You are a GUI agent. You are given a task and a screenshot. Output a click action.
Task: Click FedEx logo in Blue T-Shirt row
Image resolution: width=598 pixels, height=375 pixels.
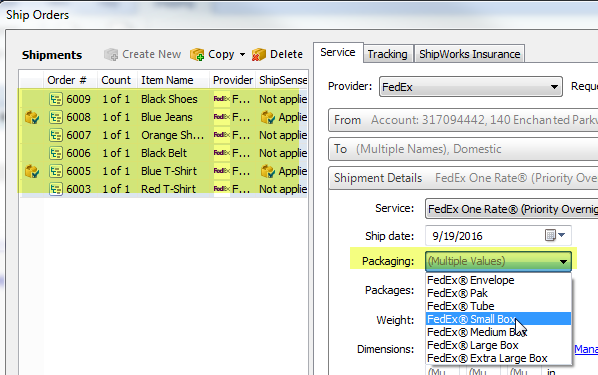point(222,171)
